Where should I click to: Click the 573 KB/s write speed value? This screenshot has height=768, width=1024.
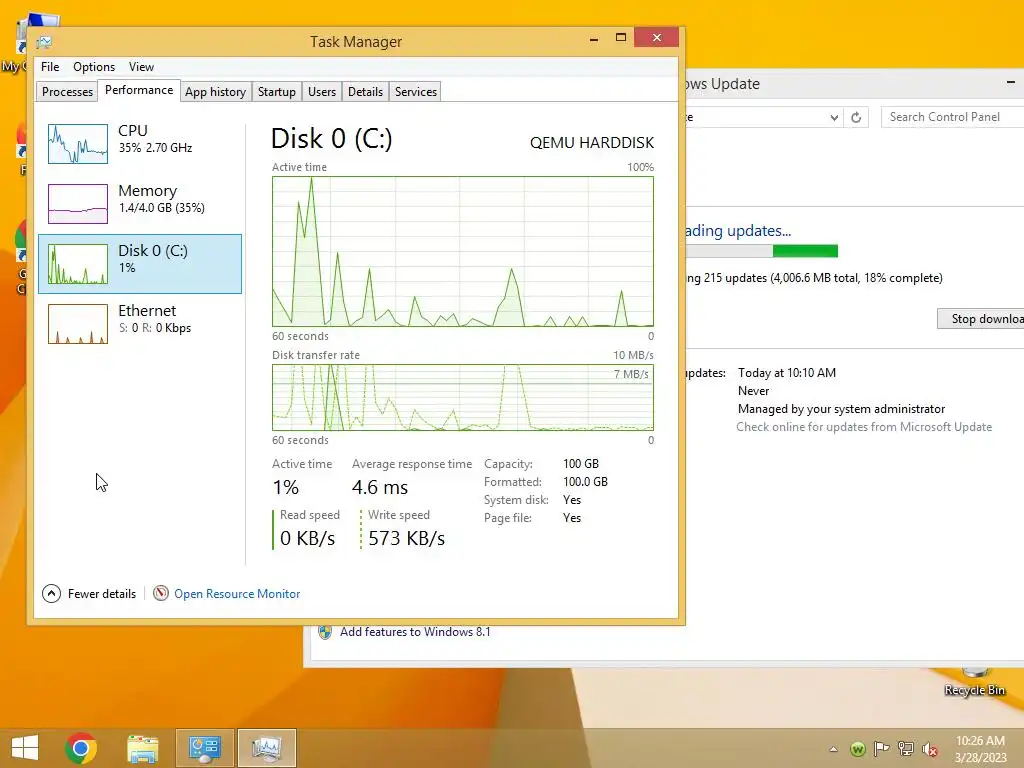407,538
